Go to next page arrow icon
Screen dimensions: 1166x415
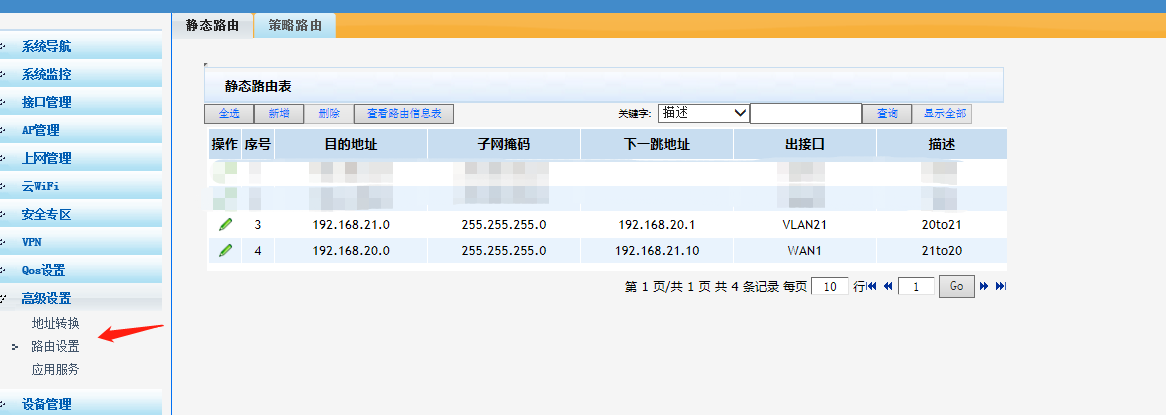(x=984, y=286)
